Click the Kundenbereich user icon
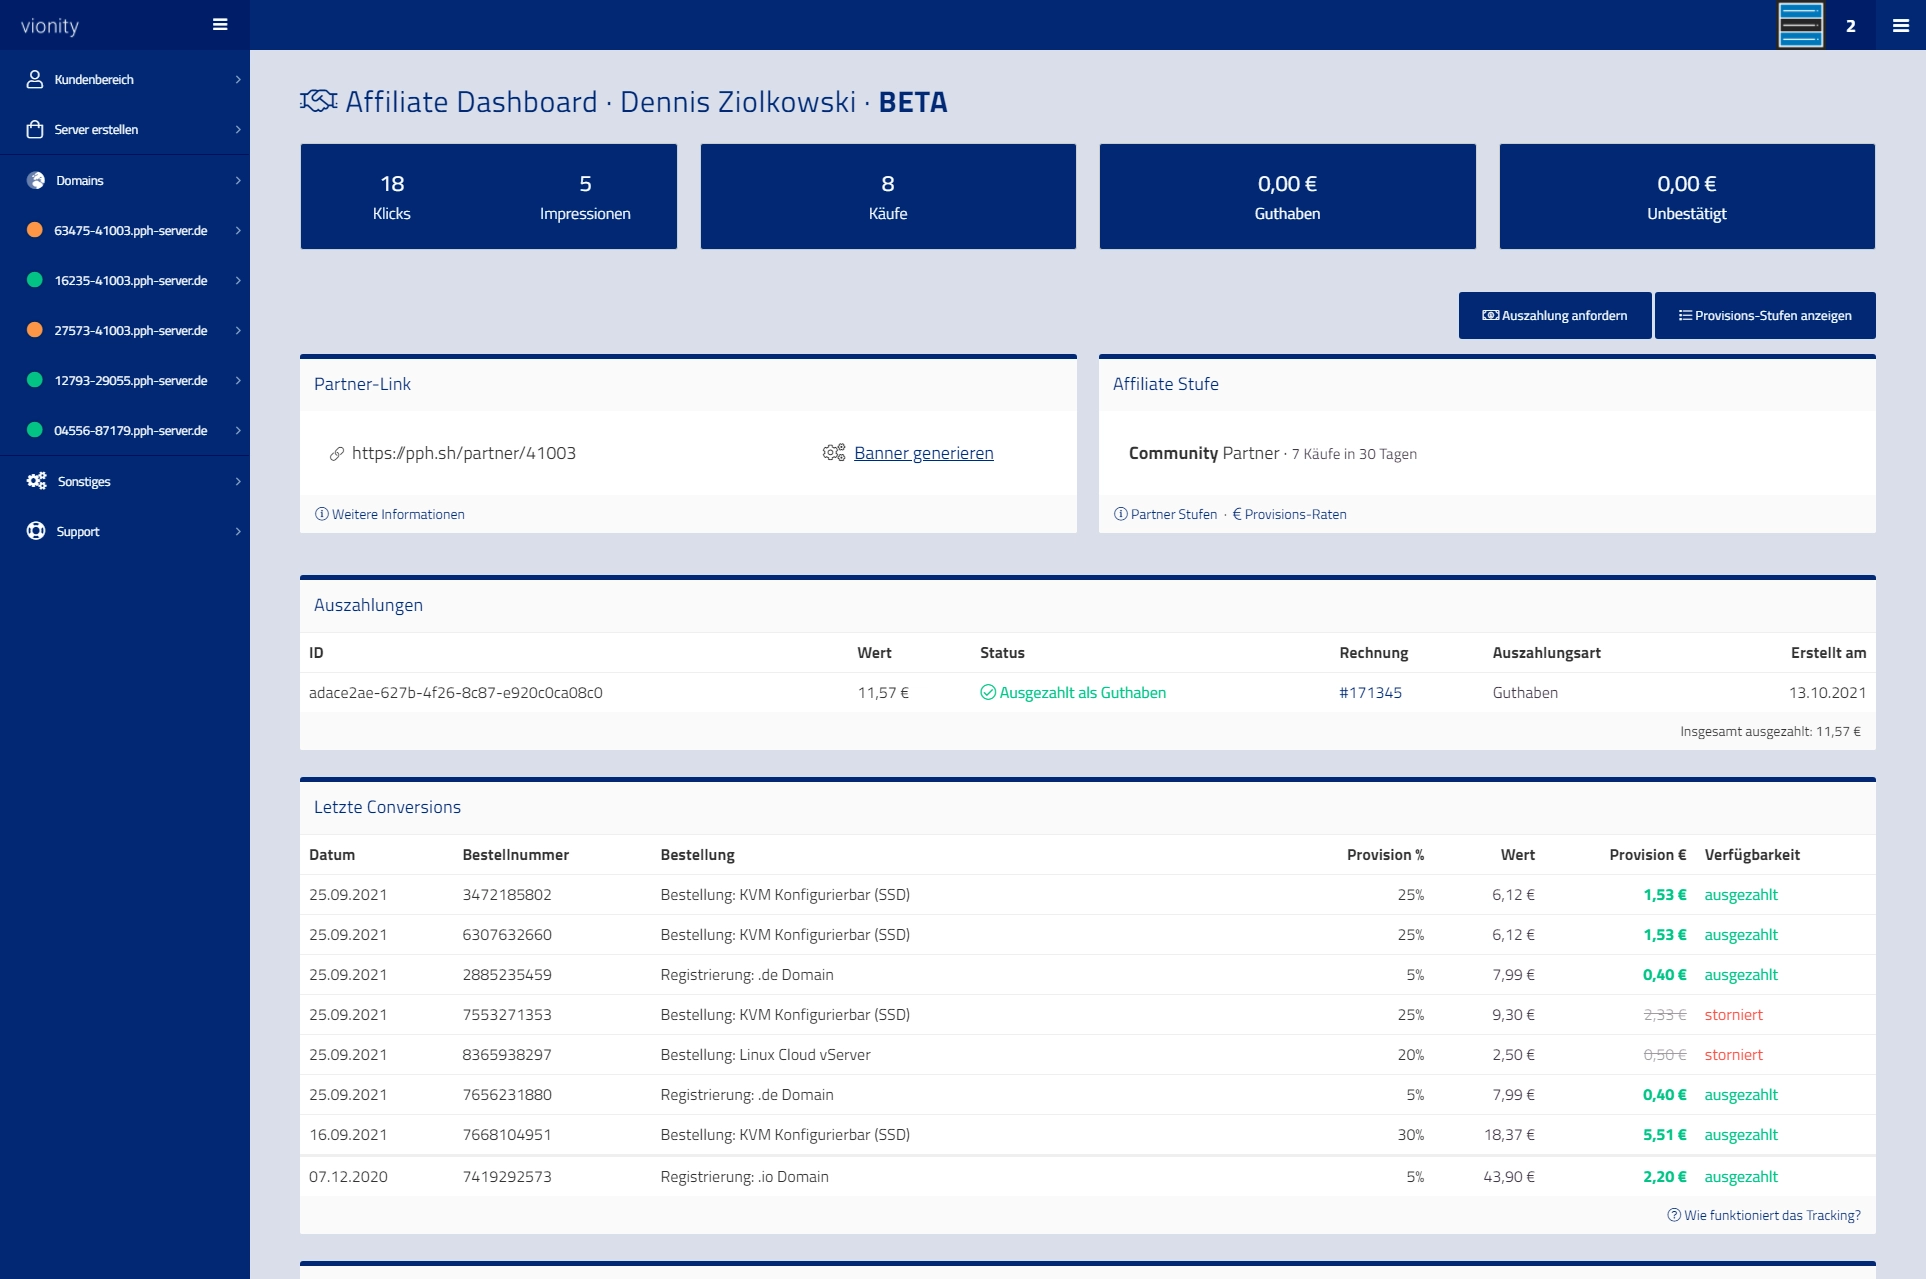Image resolution: width=1926 pixels, height=1279 pixels. pyautogui.click(x=35, y=79)
